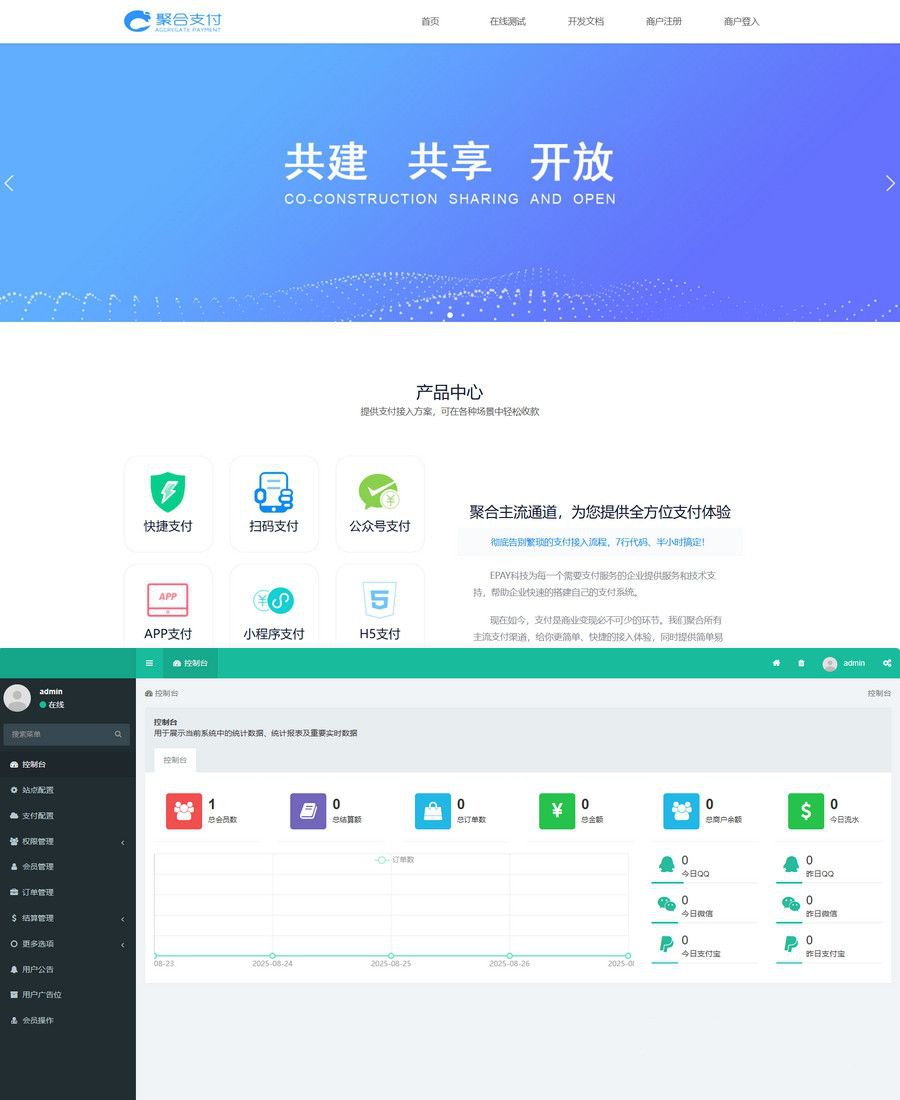This screenshot has width=900, height=1100.
Task: Open the settings gear icon beside admin
Action: 887,663
